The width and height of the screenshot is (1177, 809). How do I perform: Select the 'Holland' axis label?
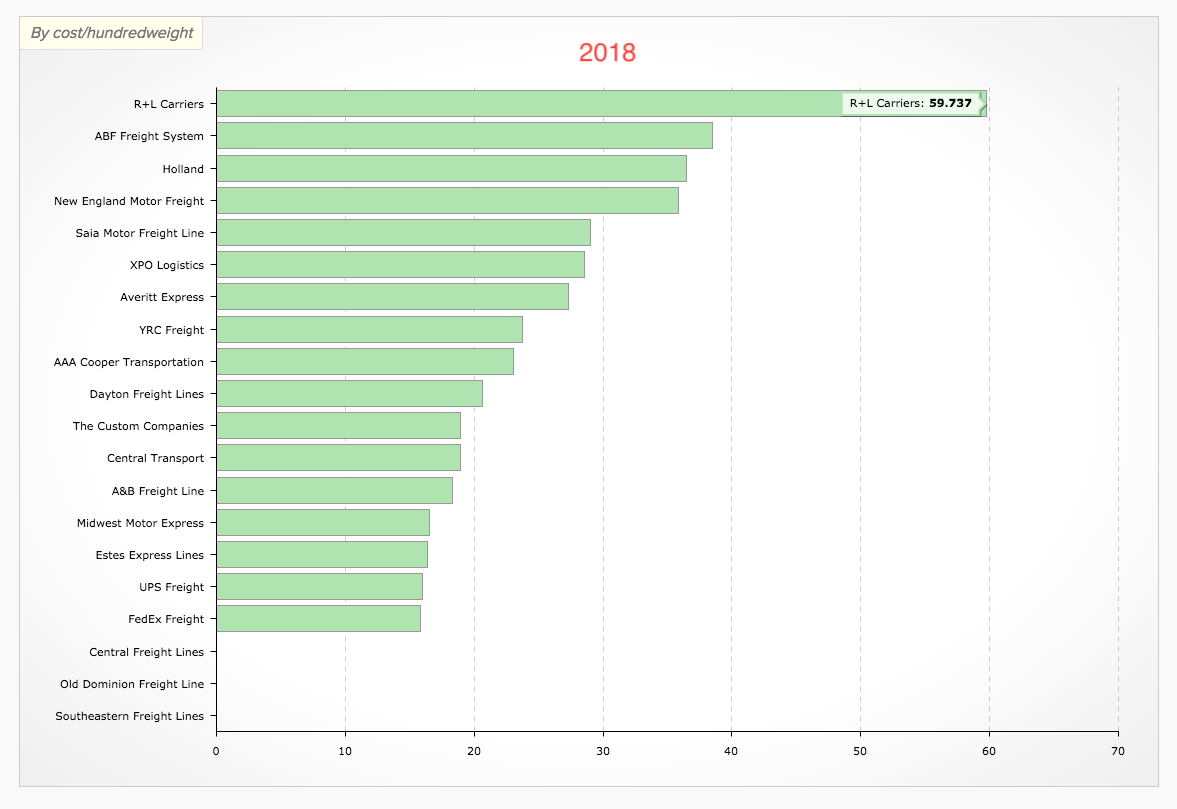pyautogui.click(x=183, y=169)
